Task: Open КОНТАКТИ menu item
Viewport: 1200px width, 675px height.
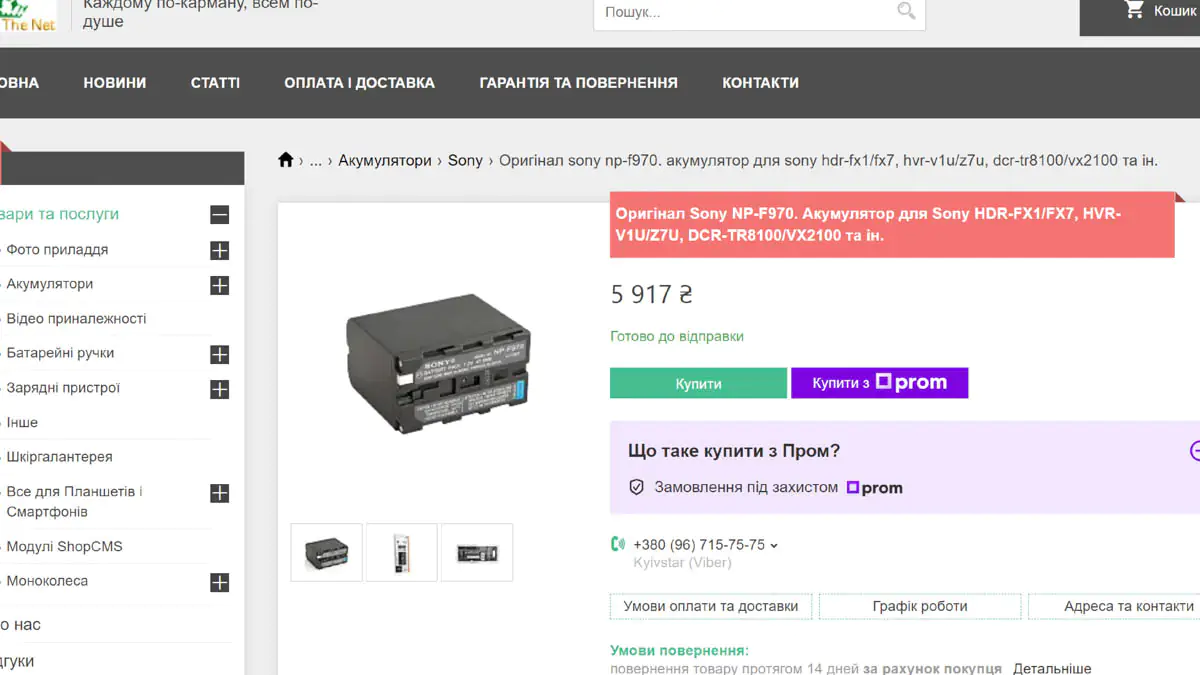Action: (x=761, y=83)
